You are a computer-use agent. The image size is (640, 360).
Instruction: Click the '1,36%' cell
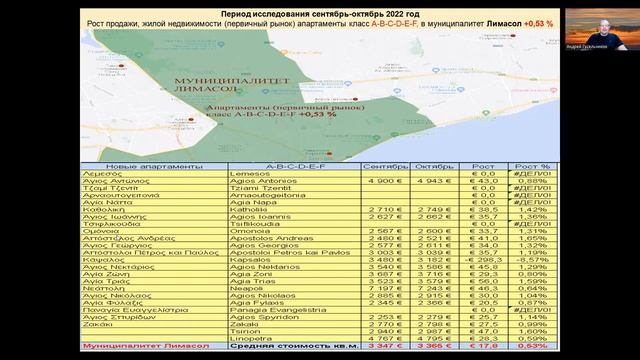[x=532, y=217]
